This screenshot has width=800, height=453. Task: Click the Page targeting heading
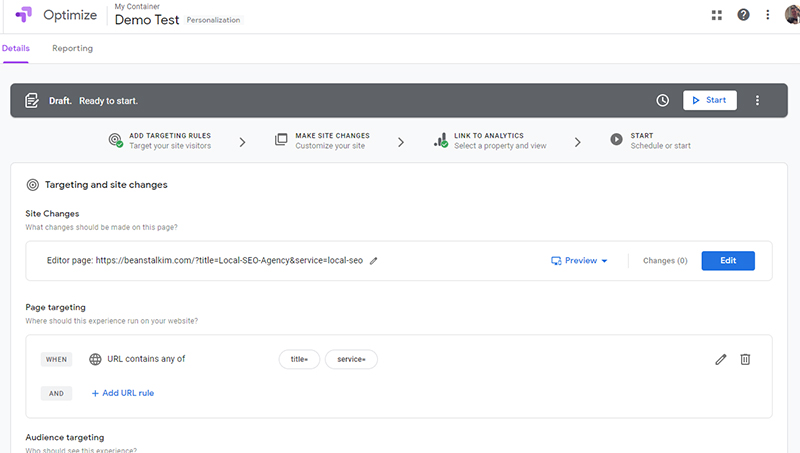point(56,307)
